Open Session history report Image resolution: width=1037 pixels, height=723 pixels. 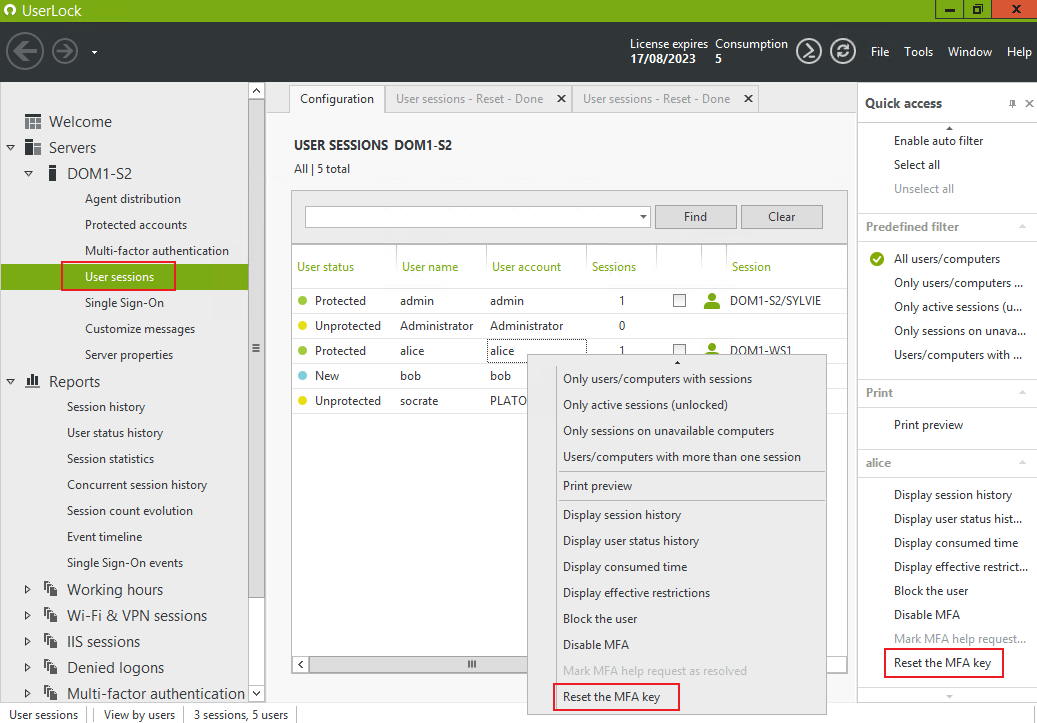coord(106,407)
